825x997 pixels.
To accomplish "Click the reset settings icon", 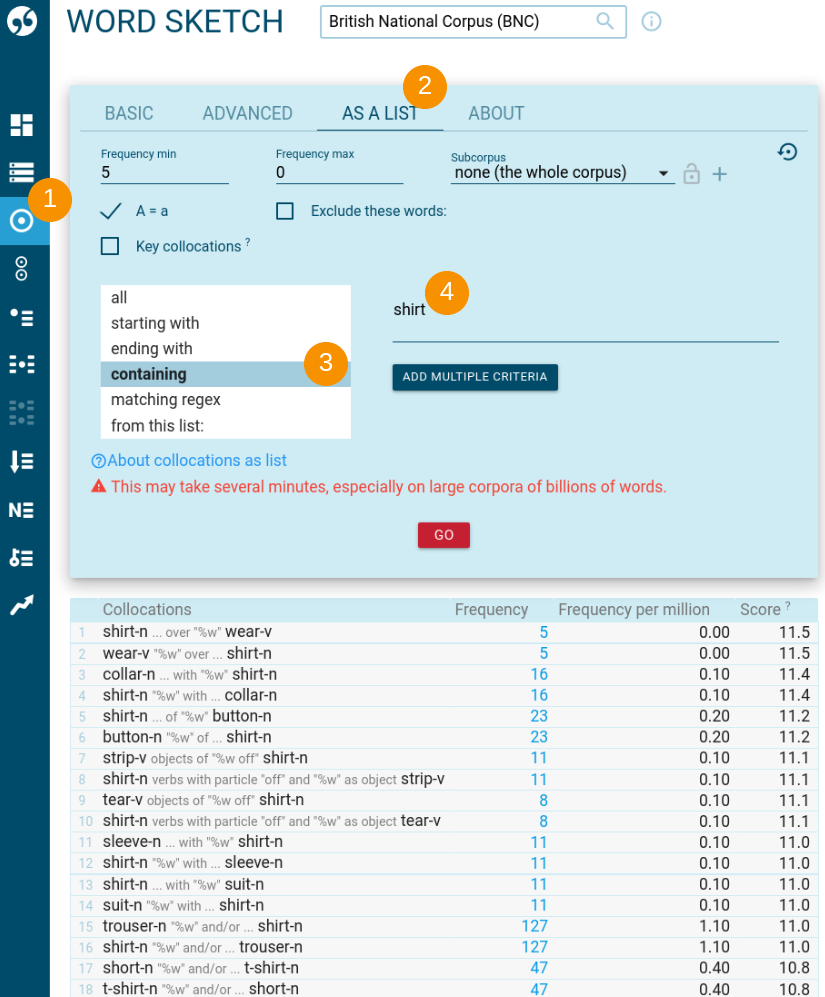I will [787, 152].
